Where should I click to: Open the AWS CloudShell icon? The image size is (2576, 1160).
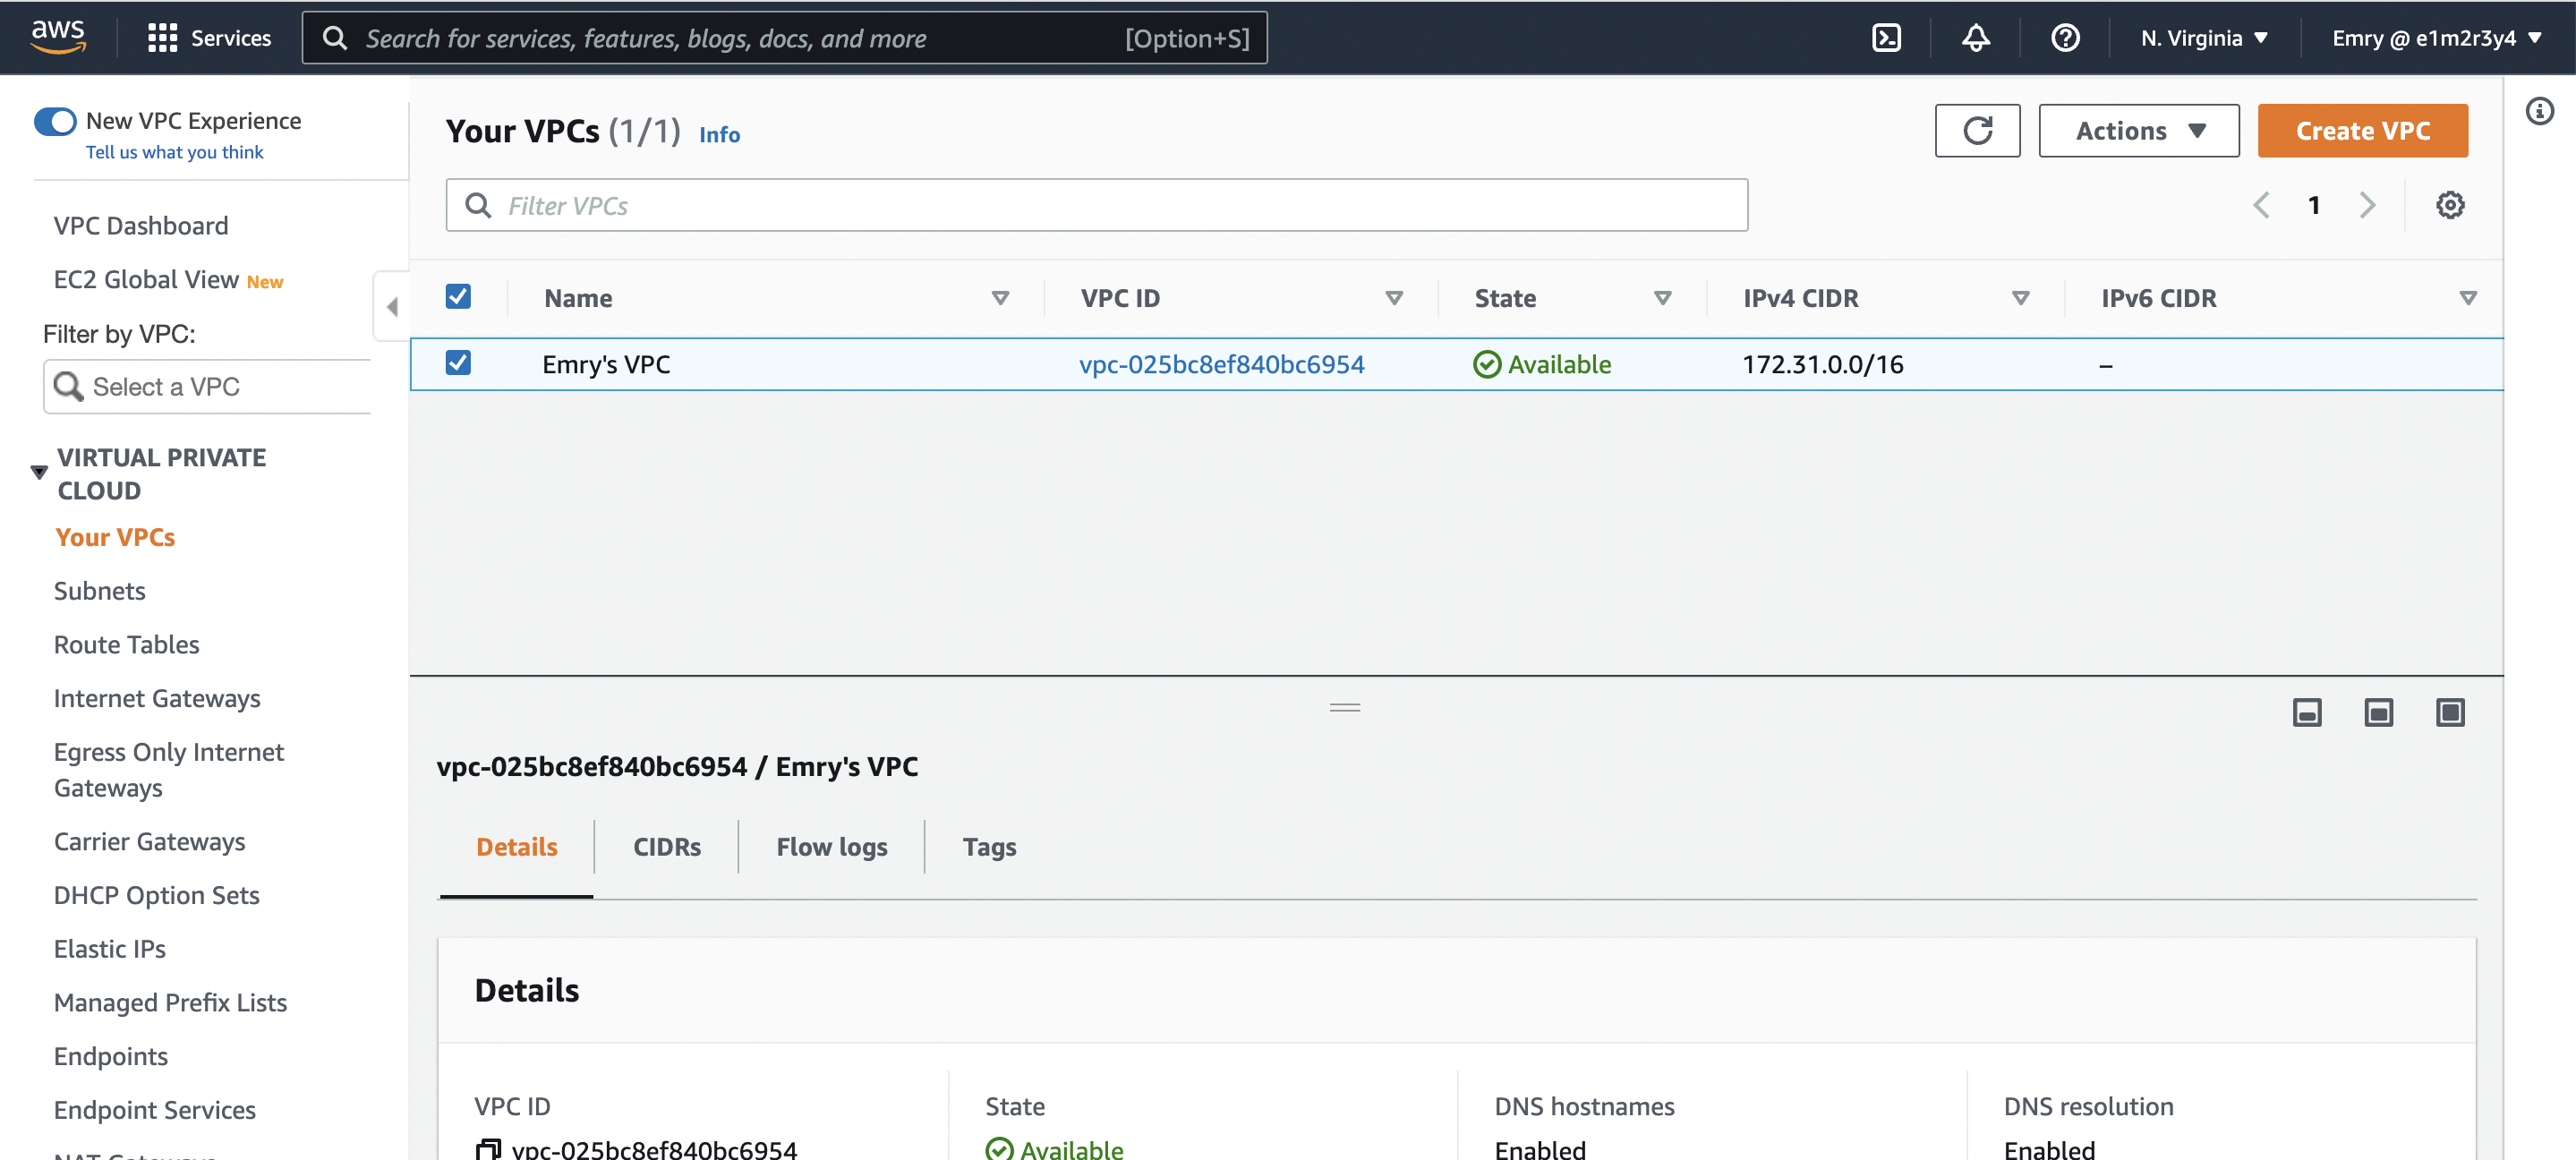coord(1886,38)
